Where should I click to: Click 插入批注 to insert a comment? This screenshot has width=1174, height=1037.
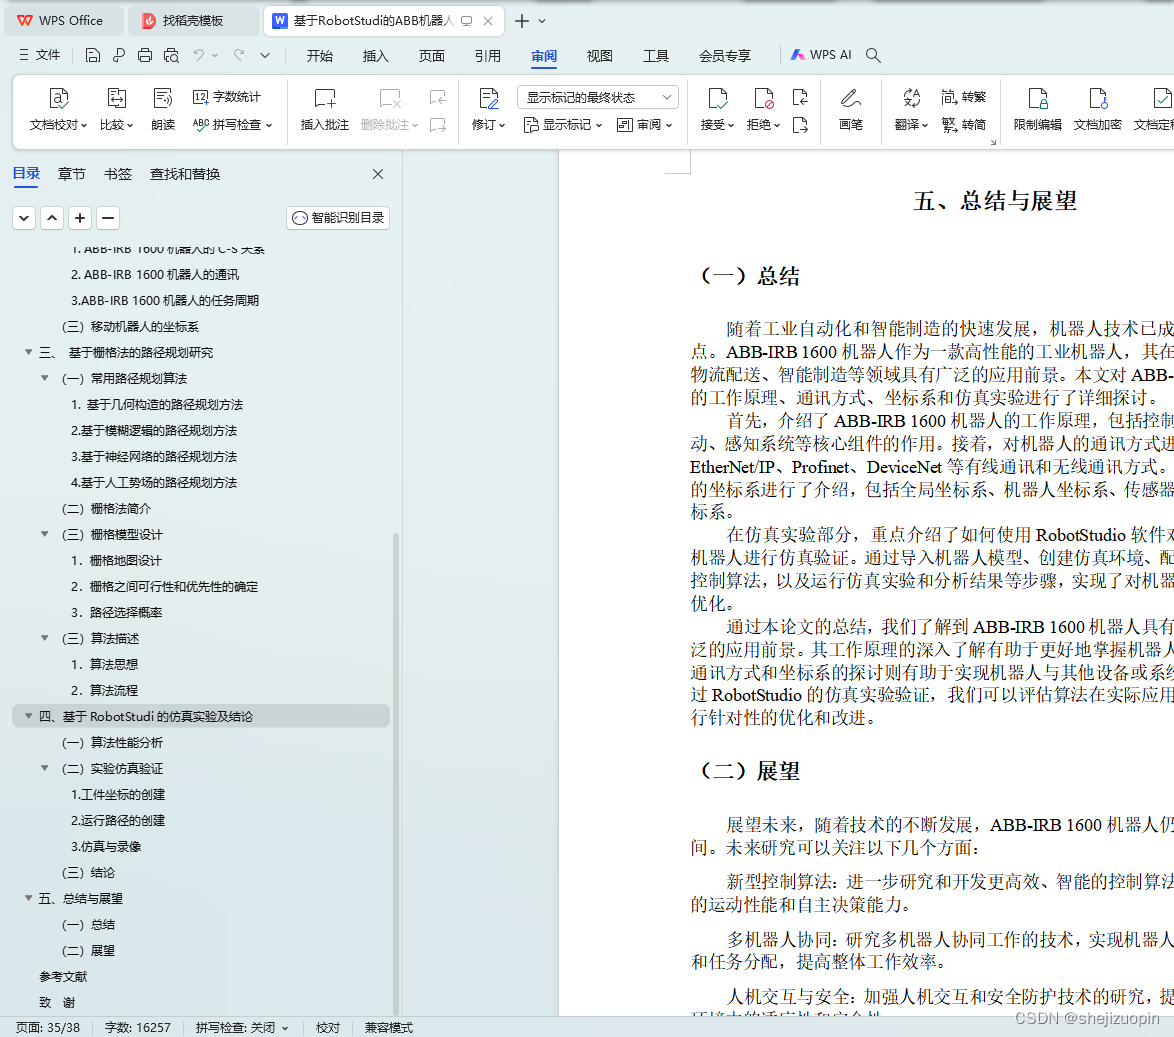pyautogui.click(x=325, y=109)
